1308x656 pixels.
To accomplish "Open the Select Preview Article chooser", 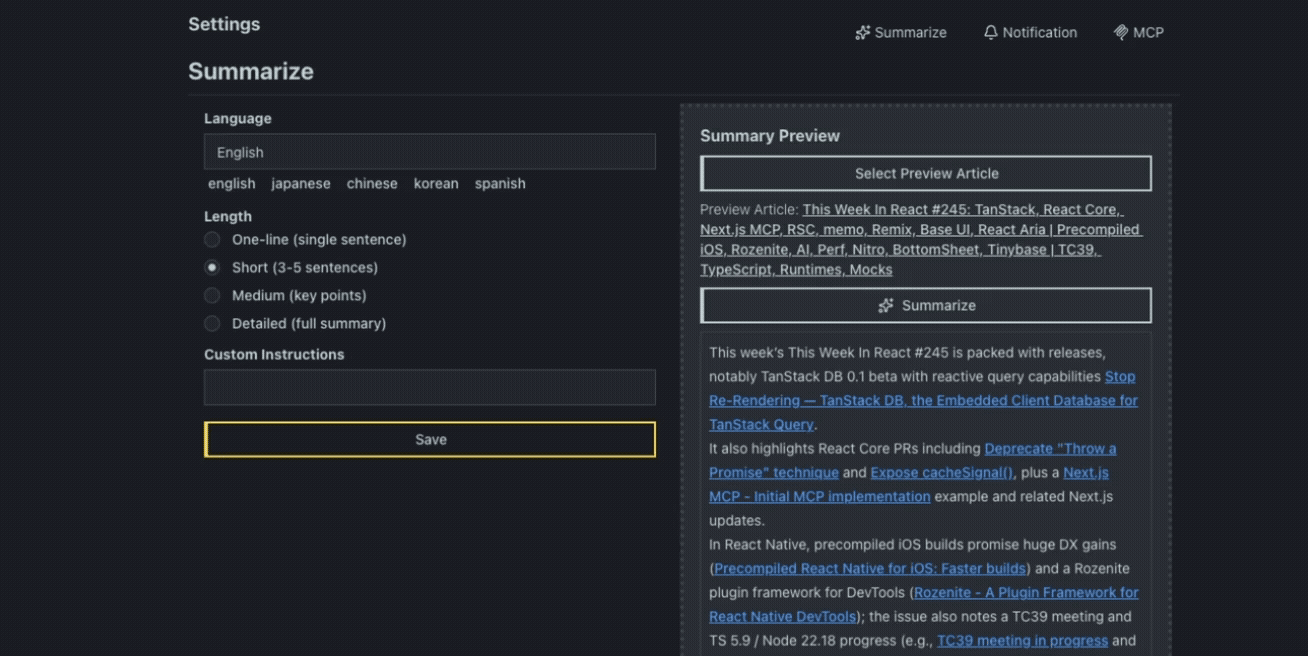I will (x=926, y=174).
